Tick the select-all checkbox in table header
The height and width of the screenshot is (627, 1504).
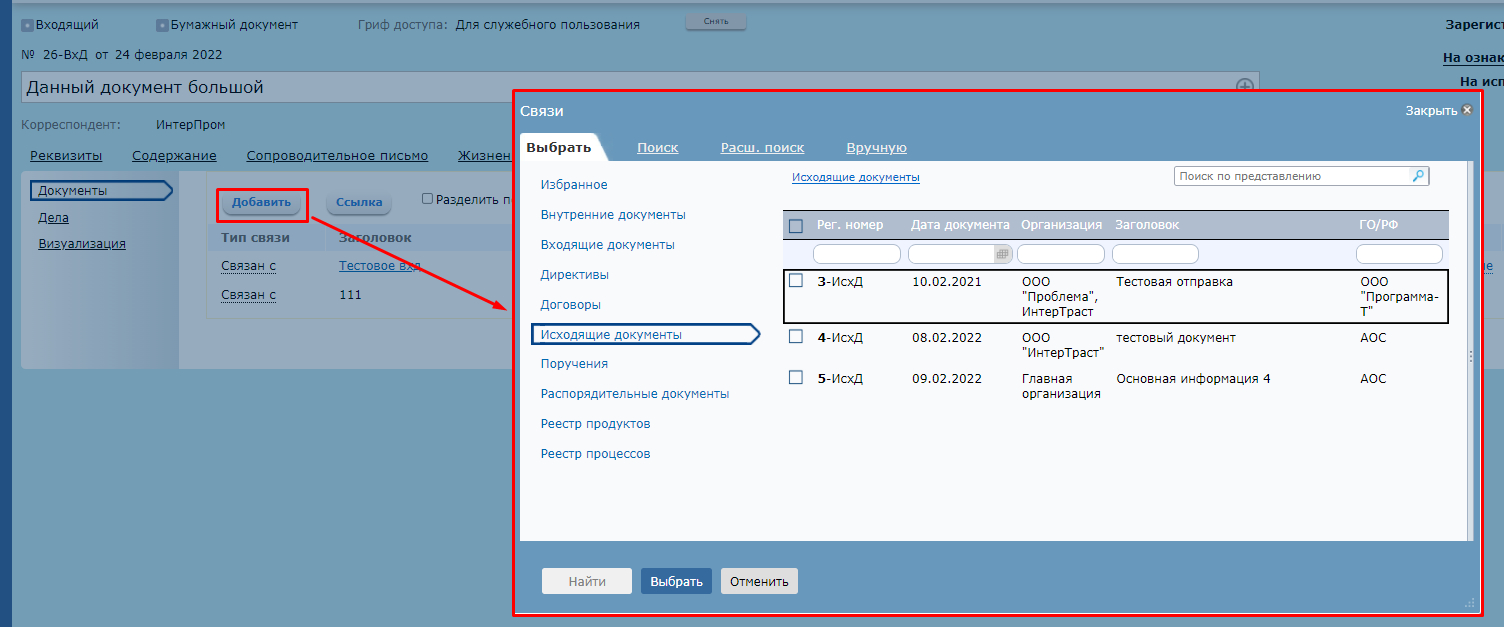[x=796, y=226]
